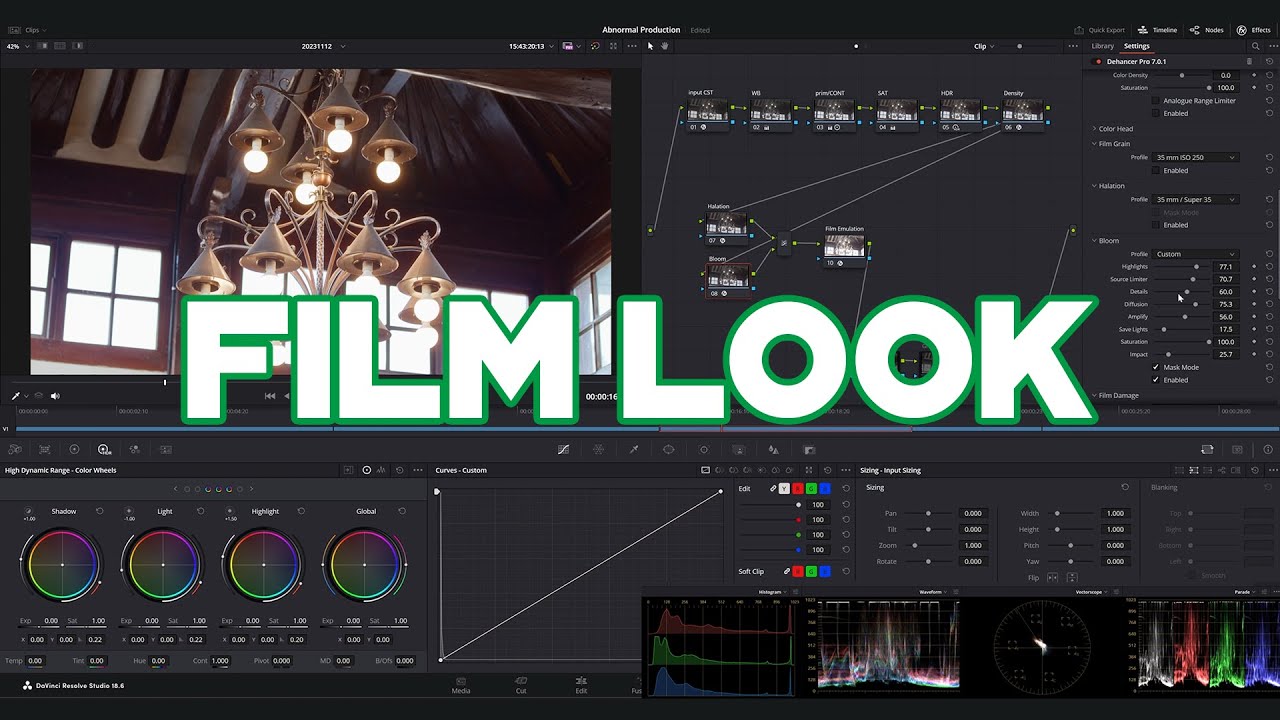Viewport: 1280px width, 720px height.
Task: Select the Film Emulation node 10
Action: [844, 249]
